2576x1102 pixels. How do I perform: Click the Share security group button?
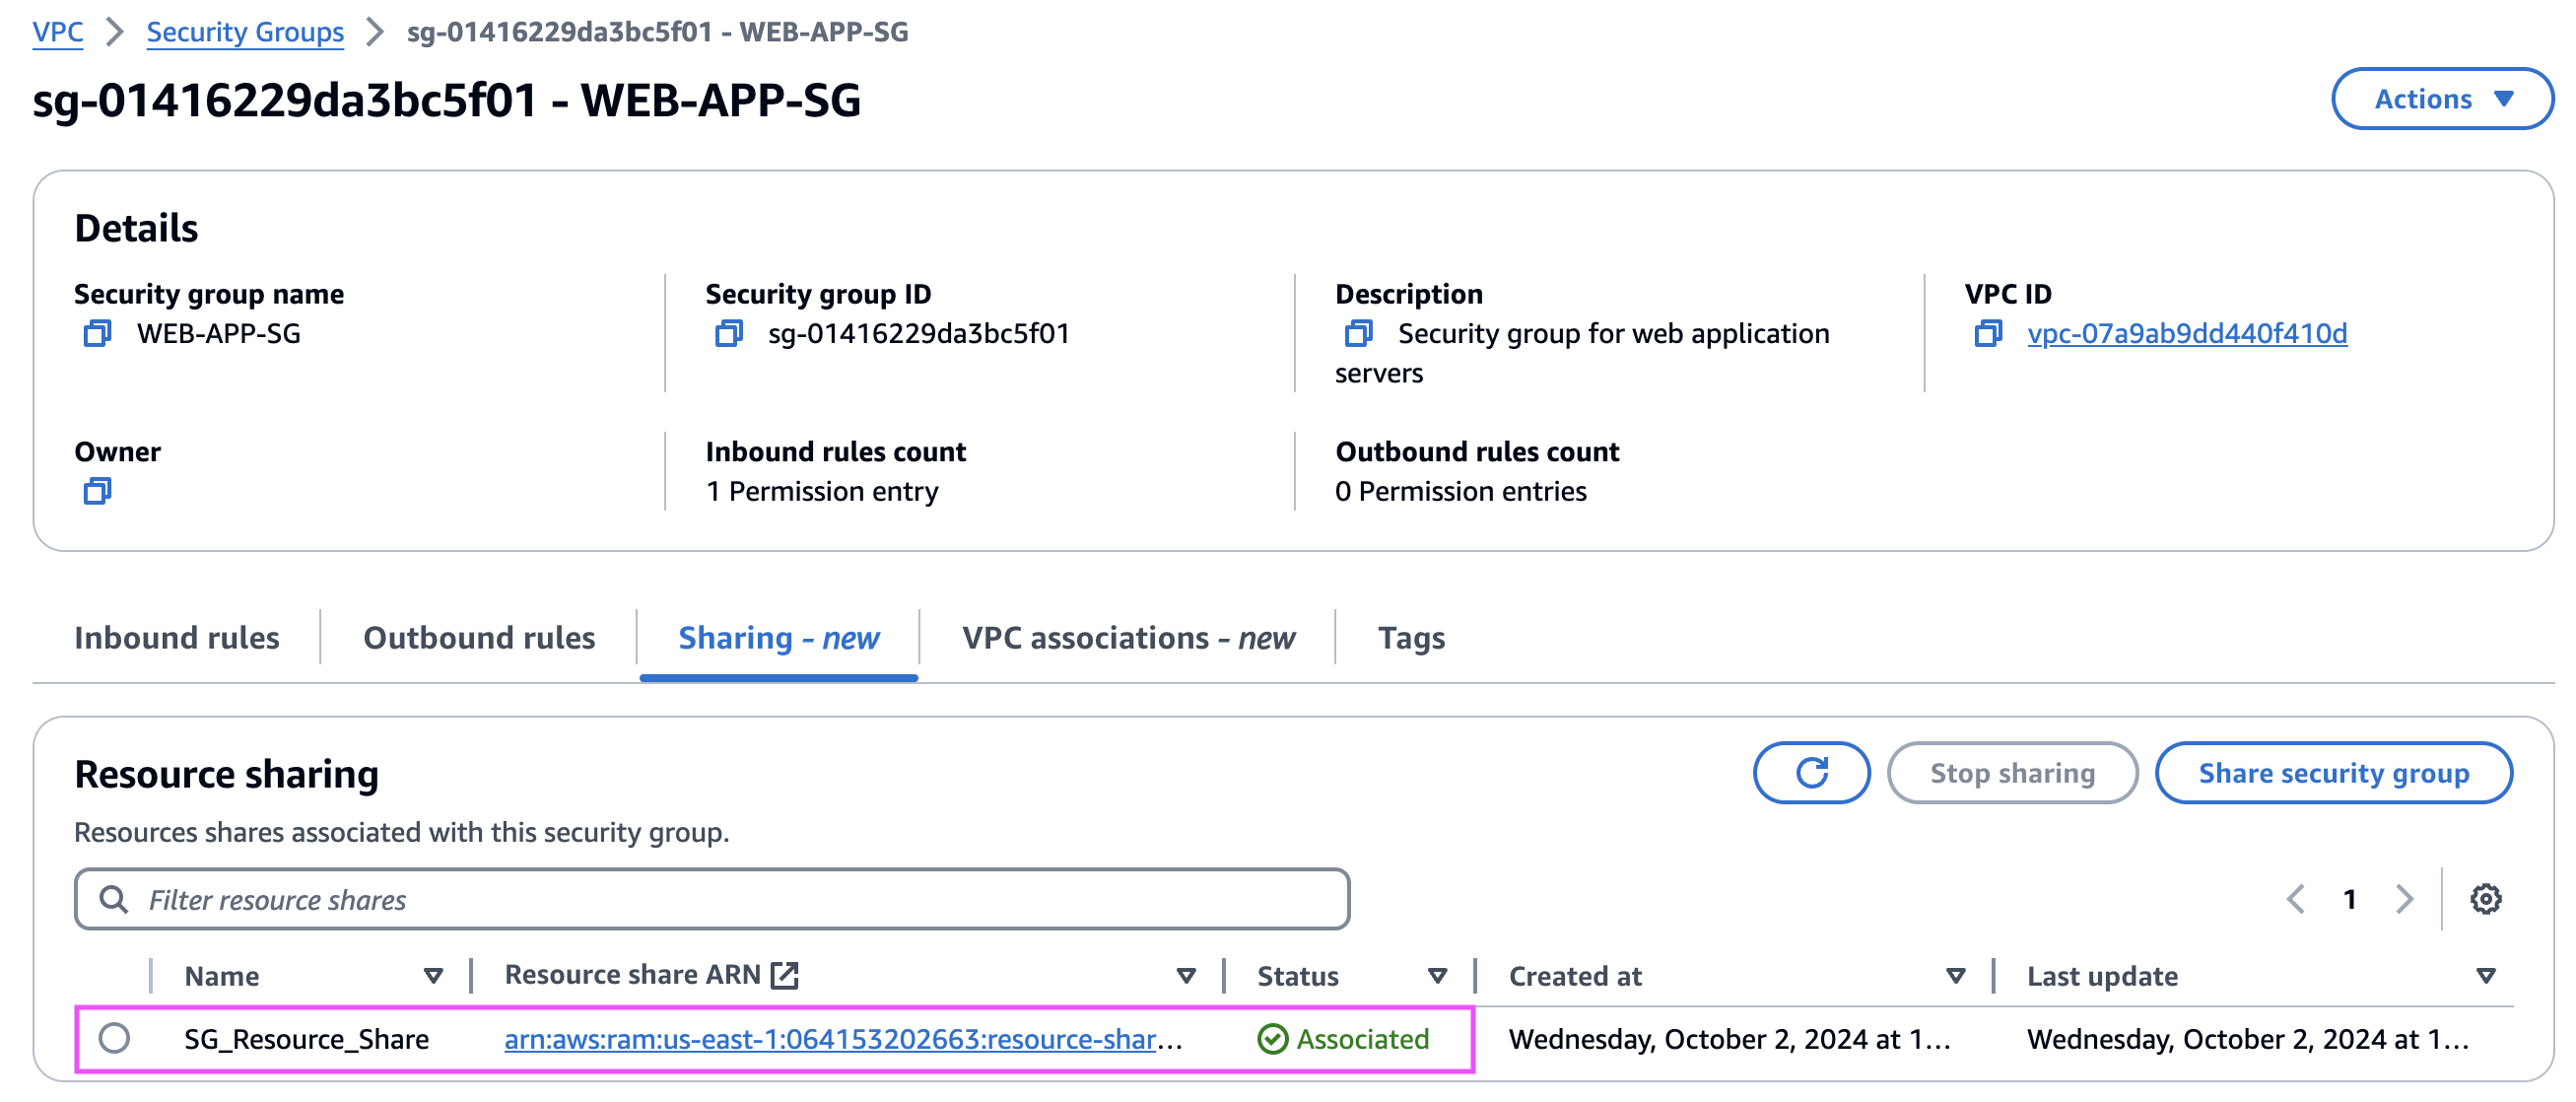(x=2332, y=772)
